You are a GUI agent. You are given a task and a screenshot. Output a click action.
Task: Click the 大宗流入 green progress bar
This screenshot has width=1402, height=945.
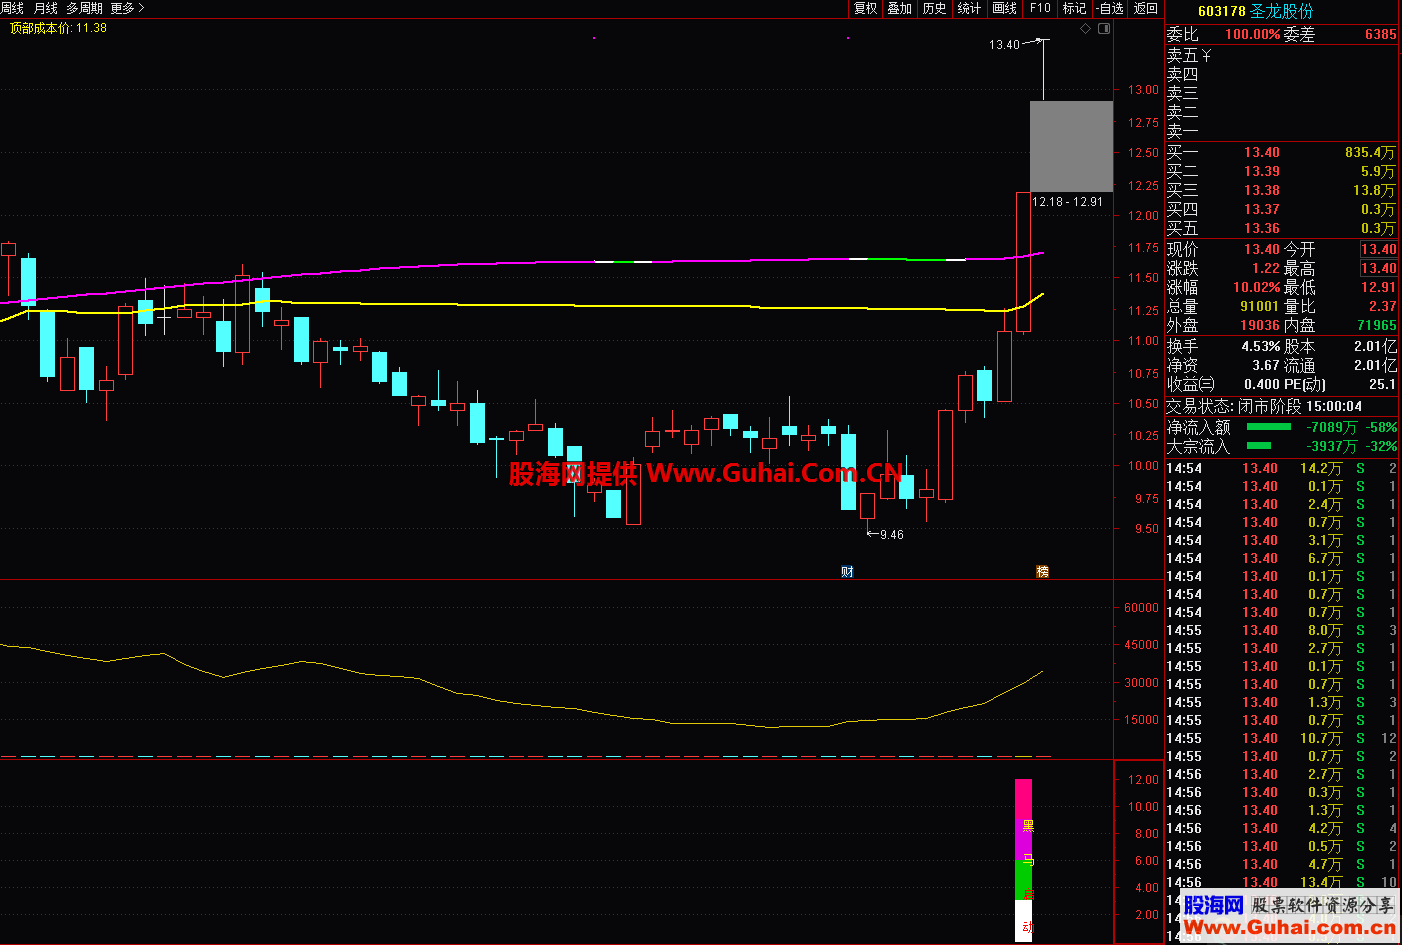click(x=1259, y=446)
